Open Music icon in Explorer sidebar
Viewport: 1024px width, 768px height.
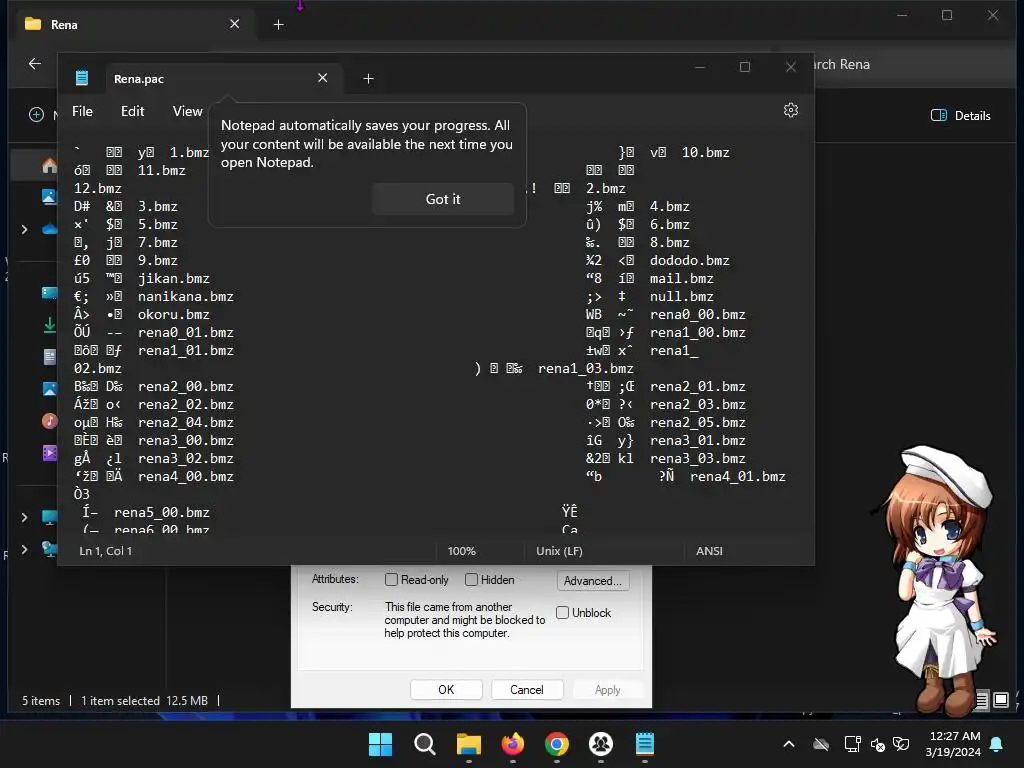tap(50, 421)
